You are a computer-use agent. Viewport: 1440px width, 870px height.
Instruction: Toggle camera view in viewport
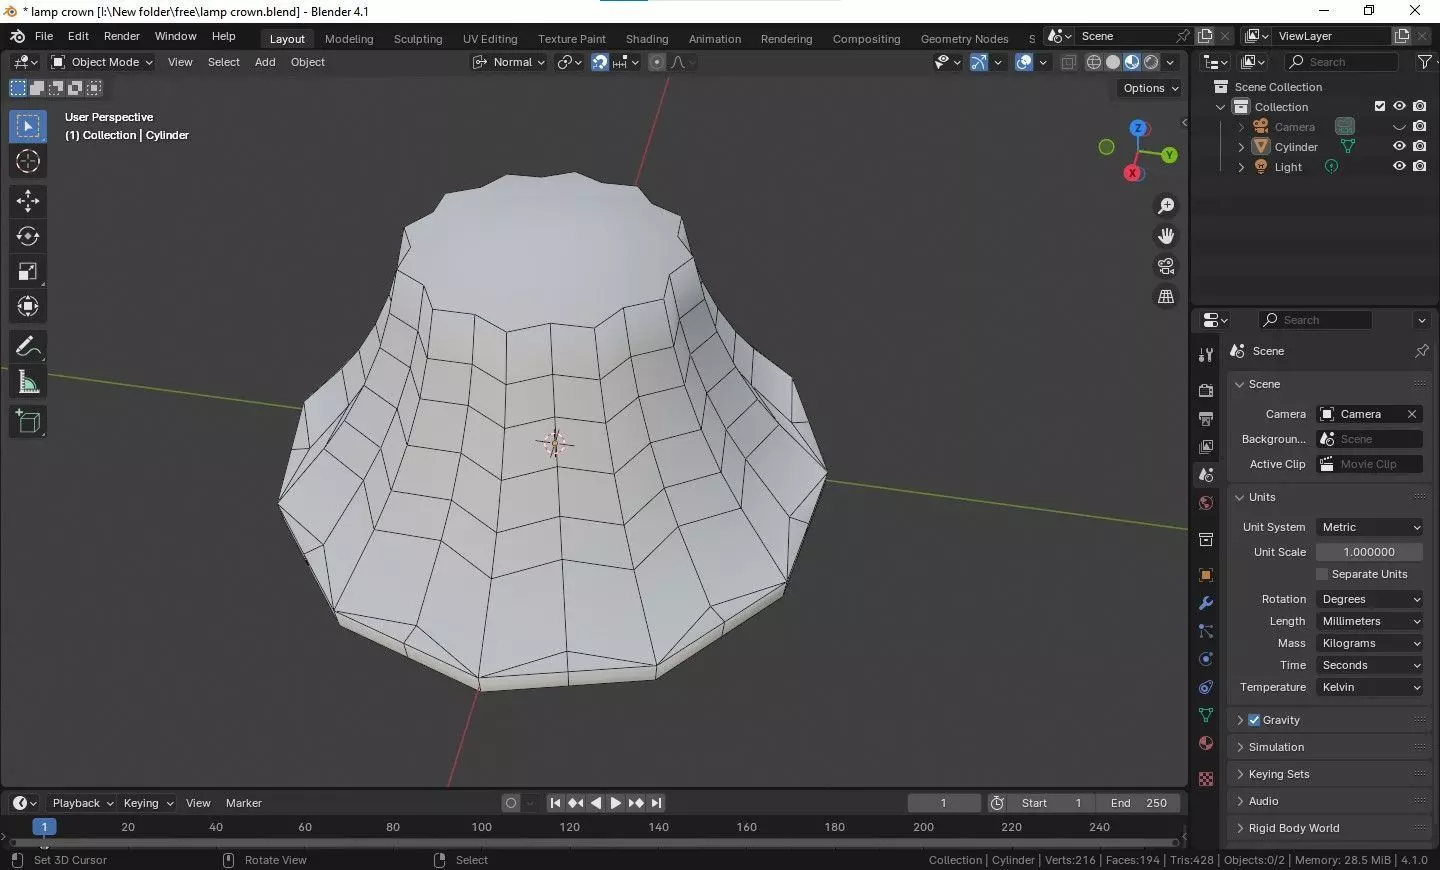coord(1166,266)
